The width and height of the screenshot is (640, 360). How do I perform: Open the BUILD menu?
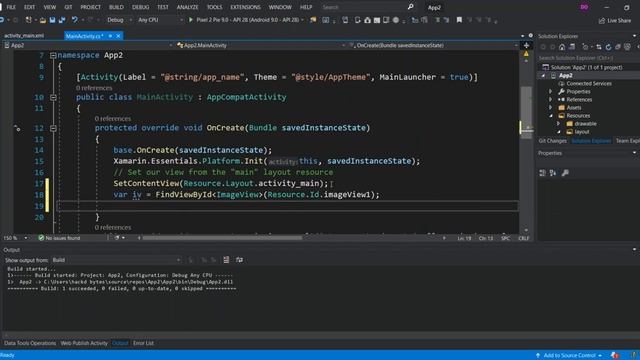pos(116,7)
